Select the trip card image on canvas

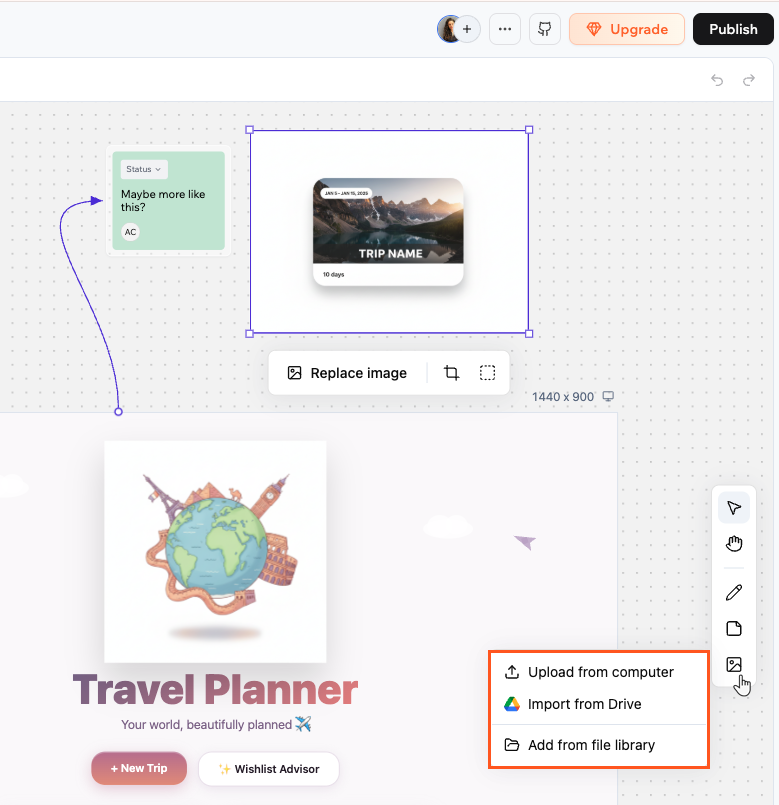(388, 231)
